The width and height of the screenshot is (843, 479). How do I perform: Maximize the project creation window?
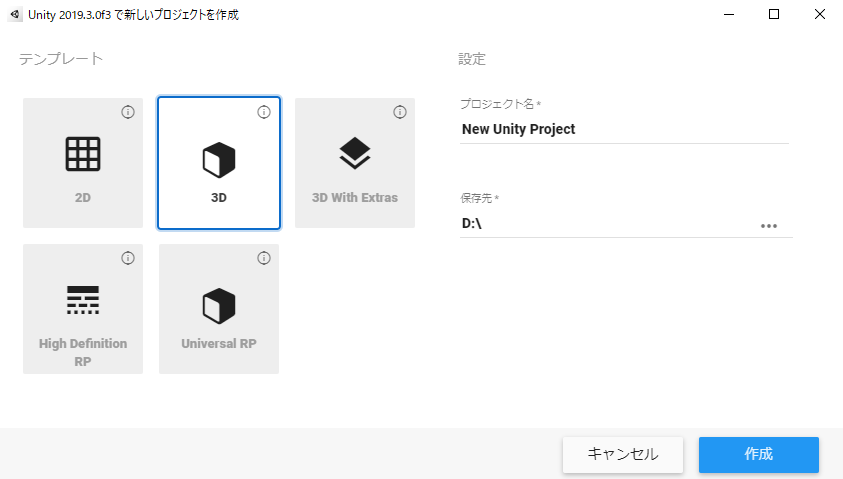774,15
